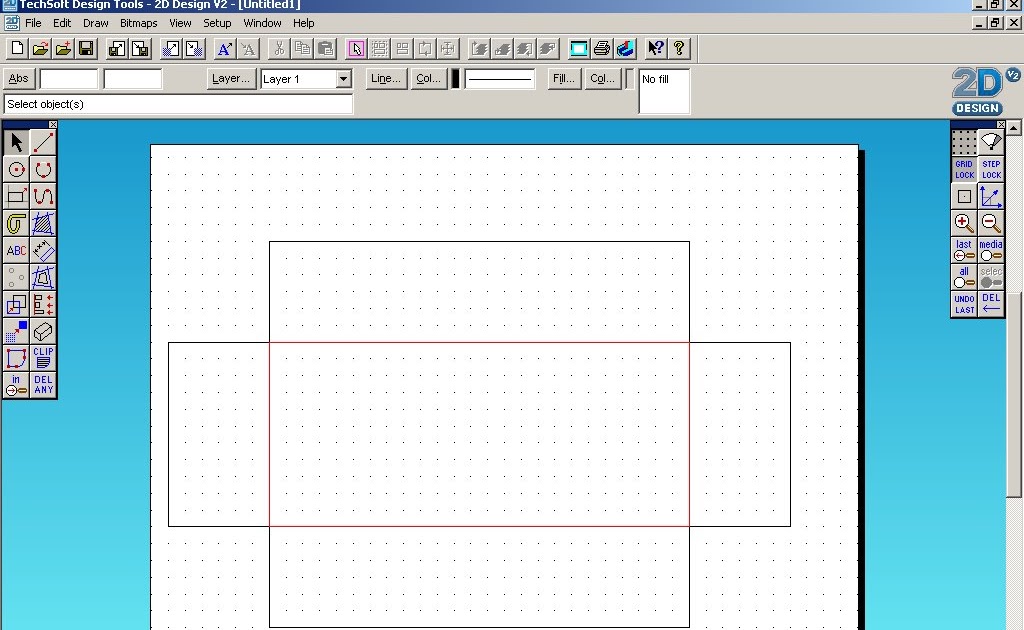Enable GRID LOCK
The height and width of the screenshot is (630, 1024).
(963, 168)
